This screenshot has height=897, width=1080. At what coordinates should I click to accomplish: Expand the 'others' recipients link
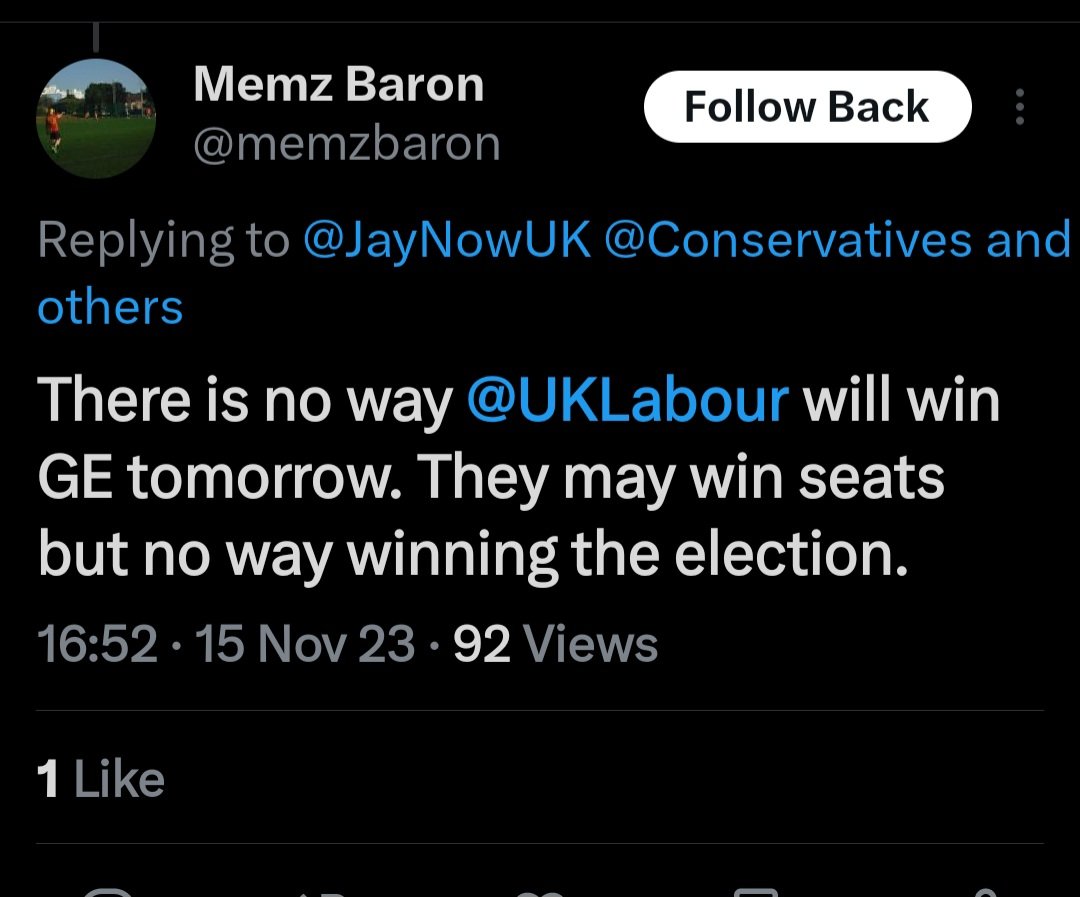click(x=110, y=306)
